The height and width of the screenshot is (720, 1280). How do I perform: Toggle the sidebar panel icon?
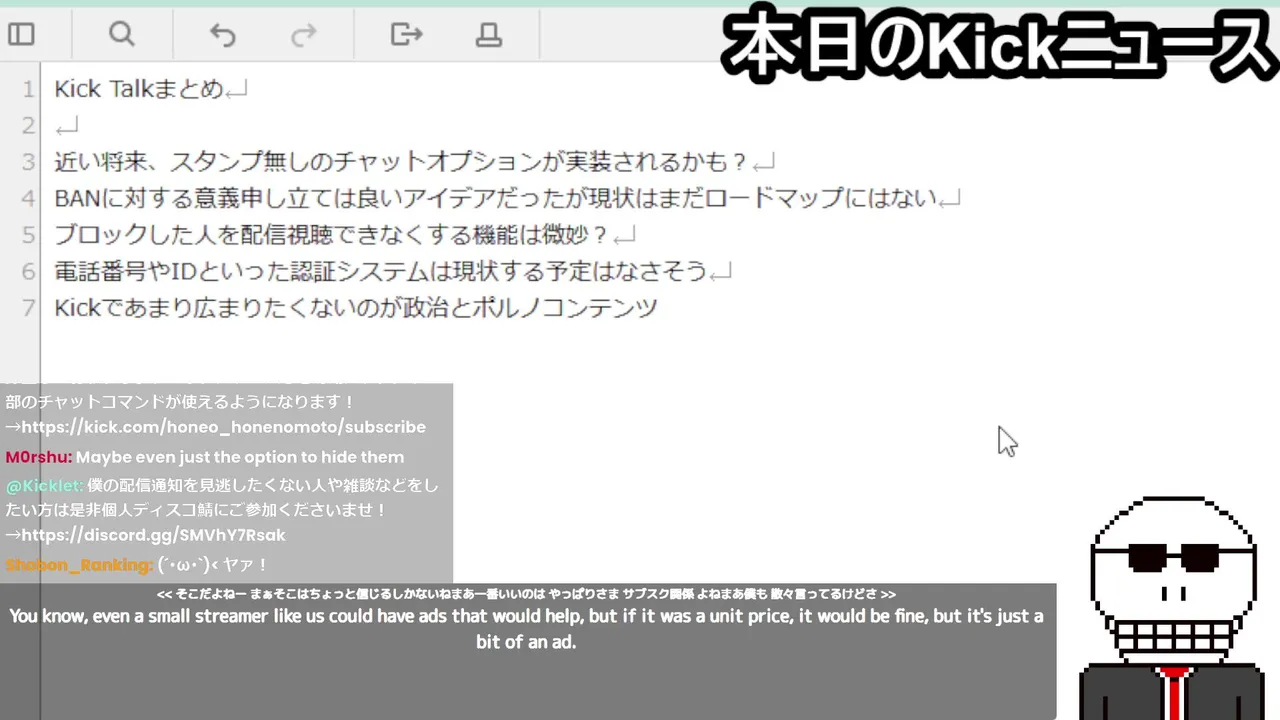point(21,34)
